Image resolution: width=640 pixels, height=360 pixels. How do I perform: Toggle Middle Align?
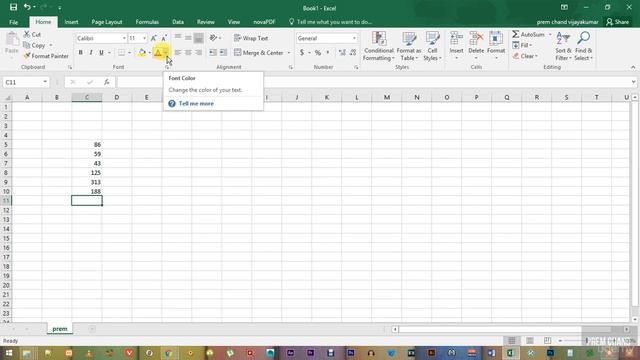188,38
